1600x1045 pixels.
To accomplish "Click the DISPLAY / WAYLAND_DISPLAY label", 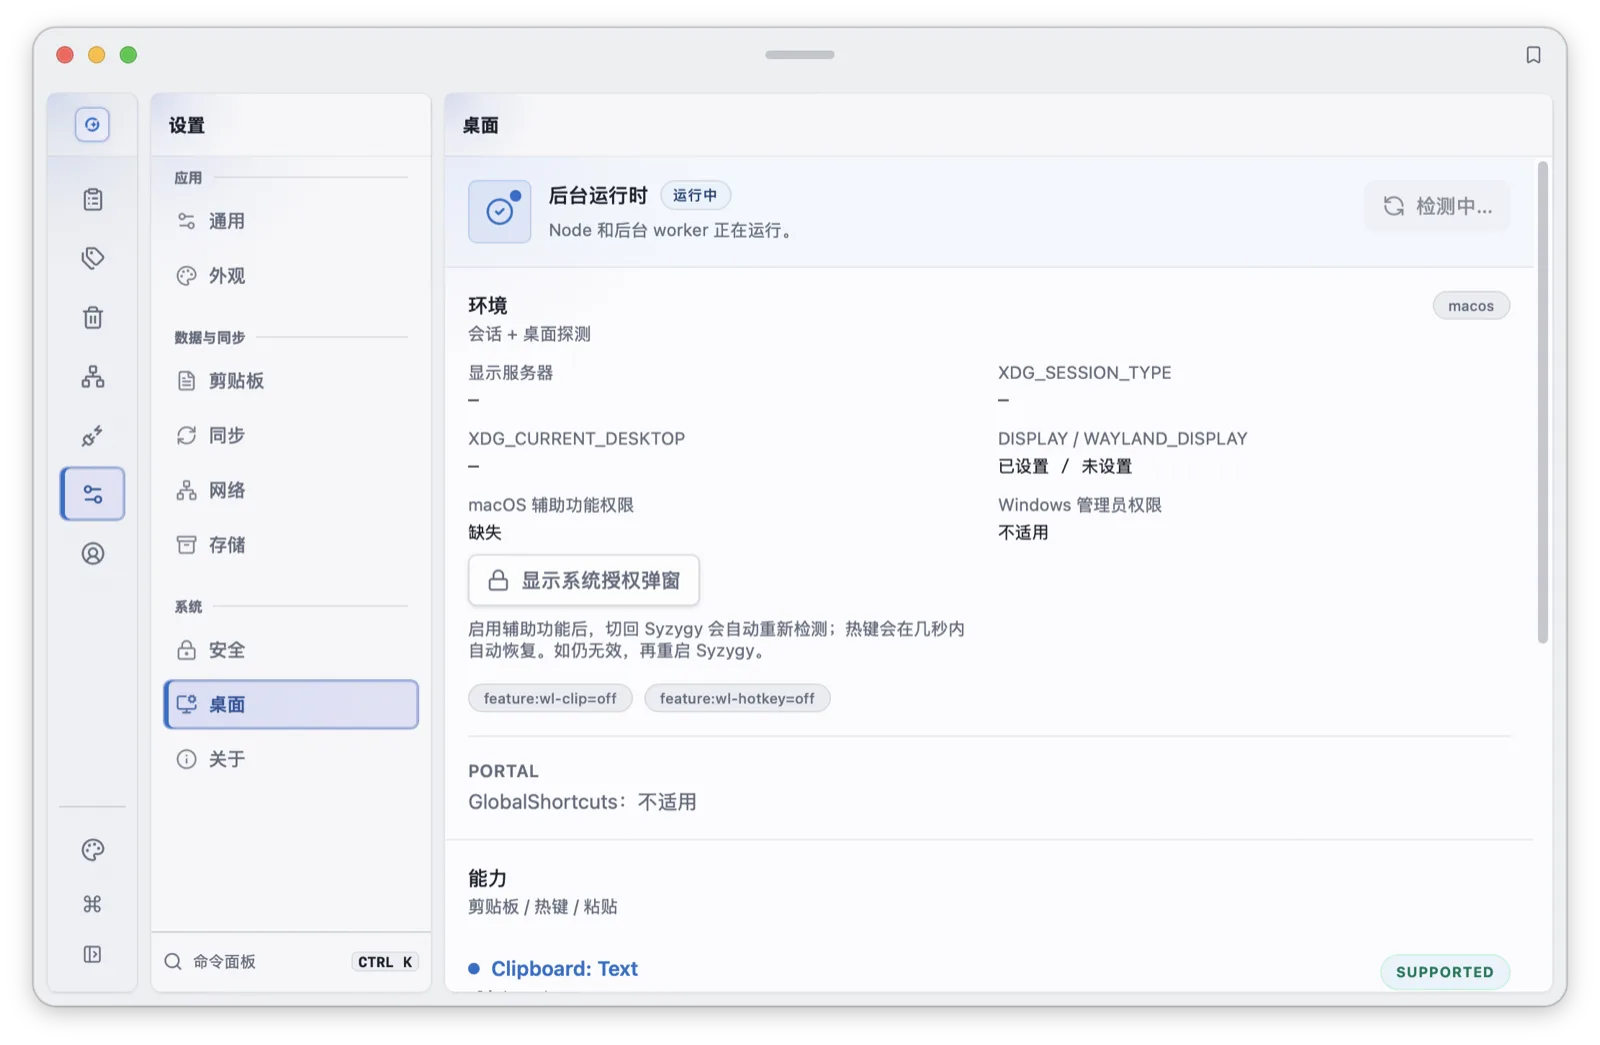I will 1122,439.
